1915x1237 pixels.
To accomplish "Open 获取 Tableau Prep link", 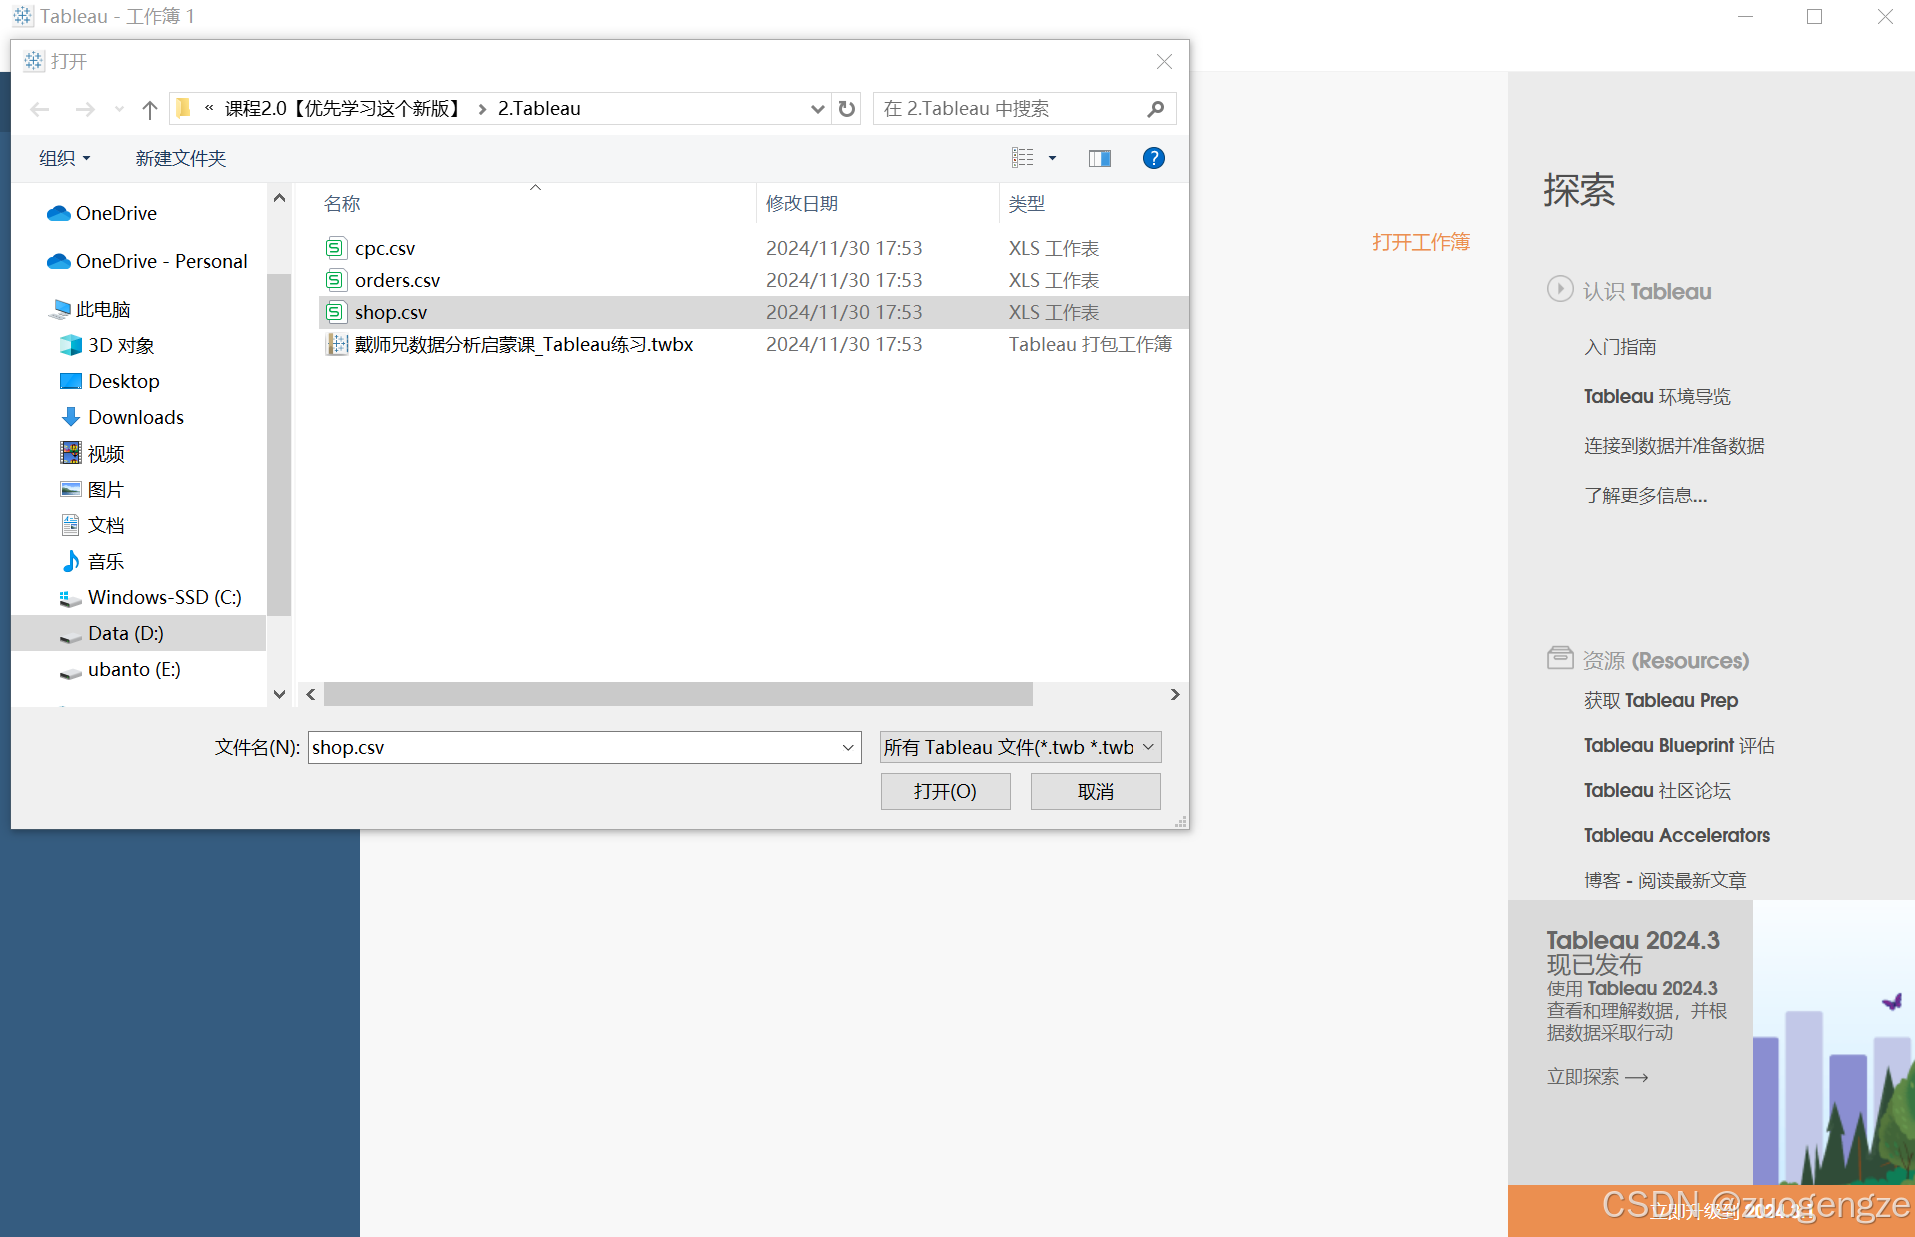I will (x=1660, y=700).
